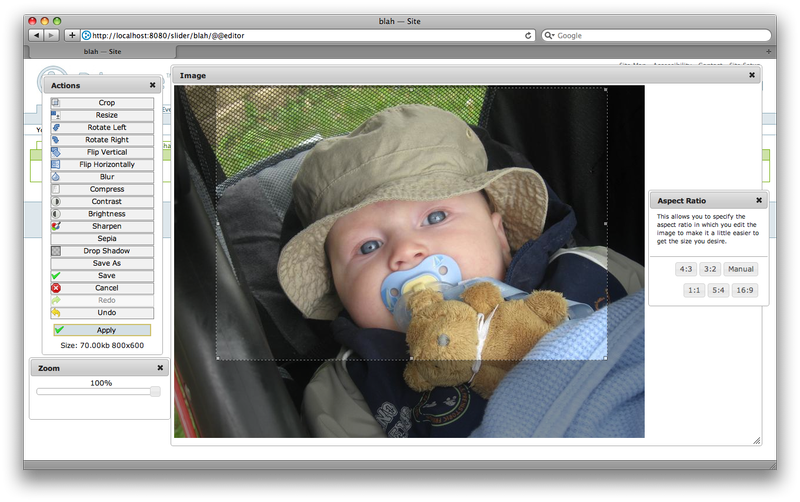
Task: Add a Drop Shadow effect
Action: tap(106, 251)
